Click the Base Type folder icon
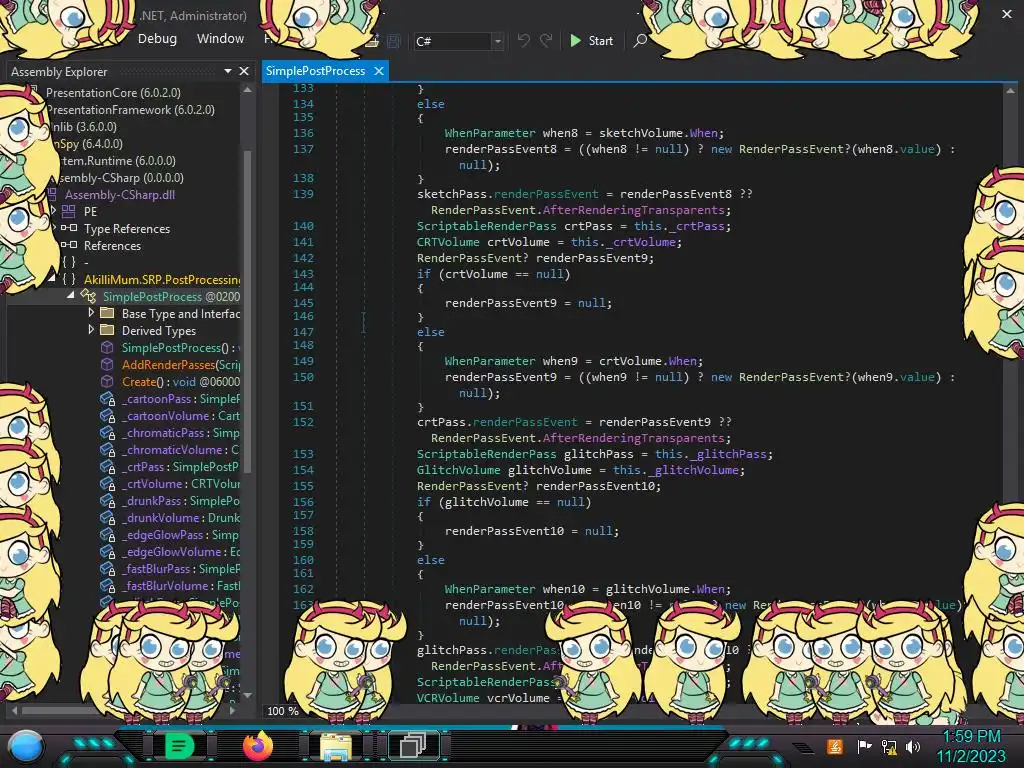1024x768 pixels. (107, 313)
